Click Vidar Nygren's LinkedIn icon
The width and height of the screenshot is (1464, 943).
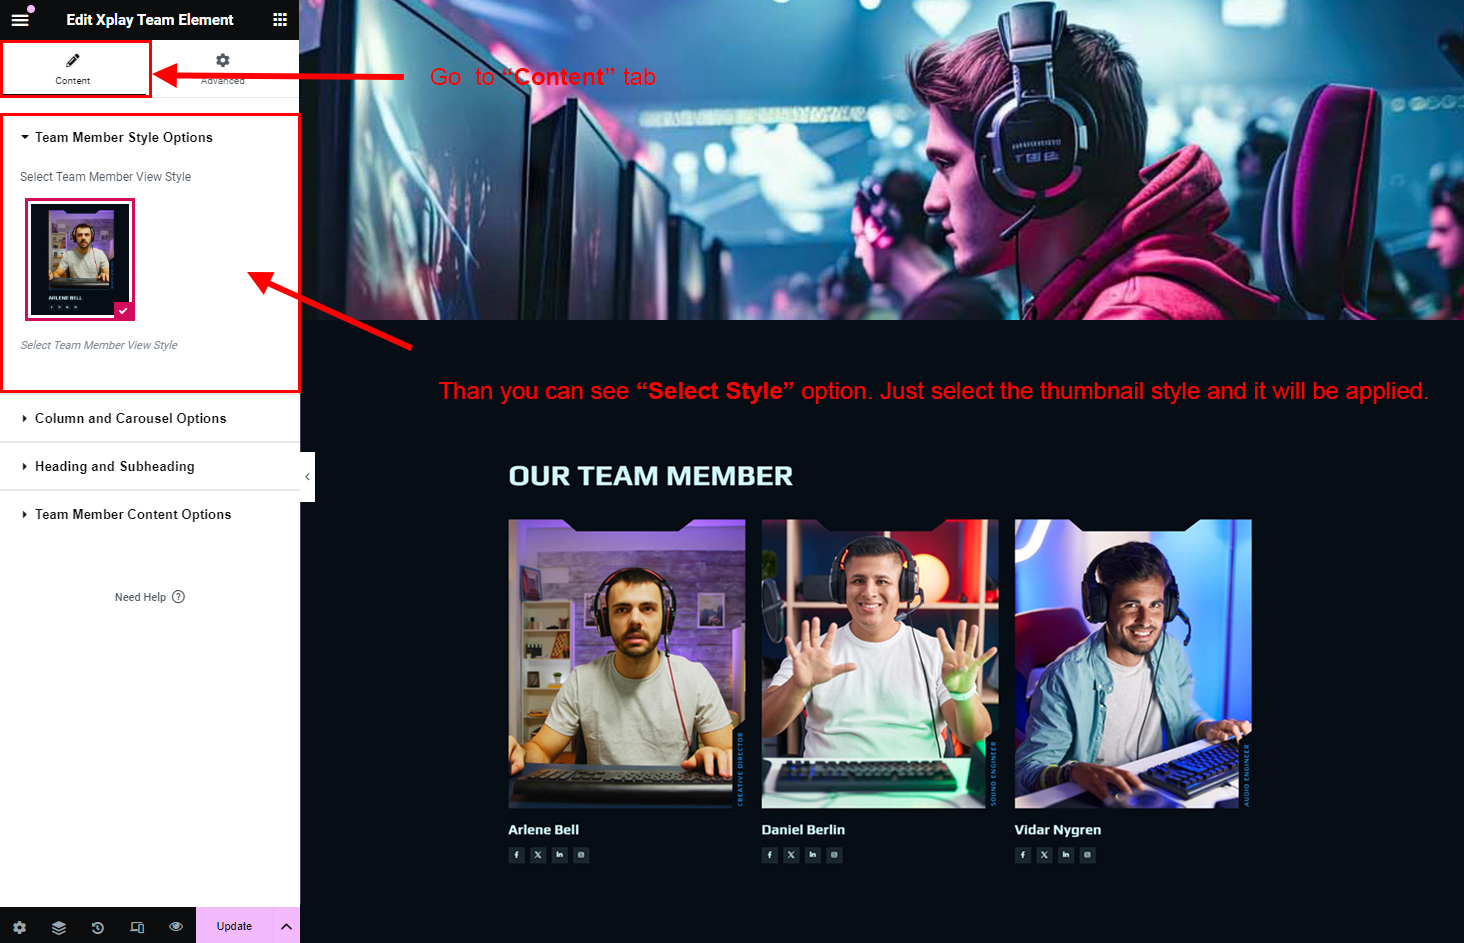(x=1066, y=855)
